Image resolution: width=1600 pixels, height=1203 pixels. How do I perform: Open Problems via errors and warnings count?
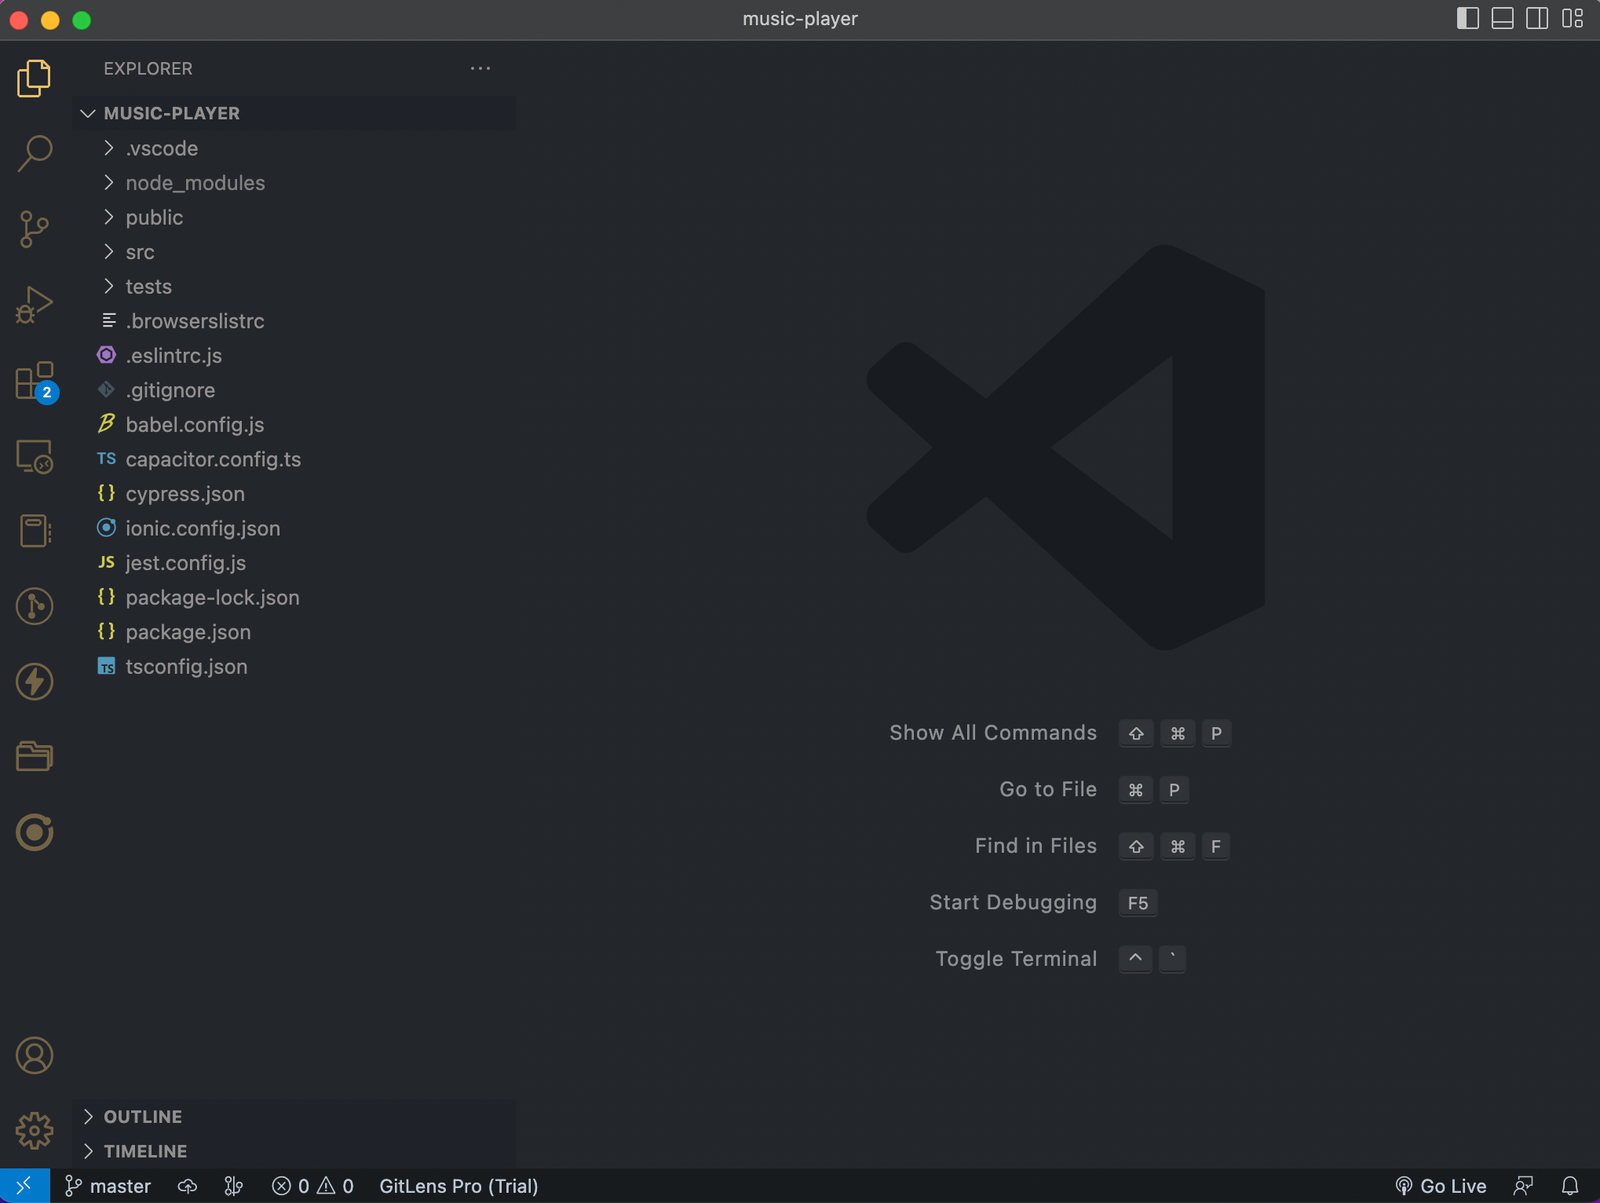click(313, 1186)
